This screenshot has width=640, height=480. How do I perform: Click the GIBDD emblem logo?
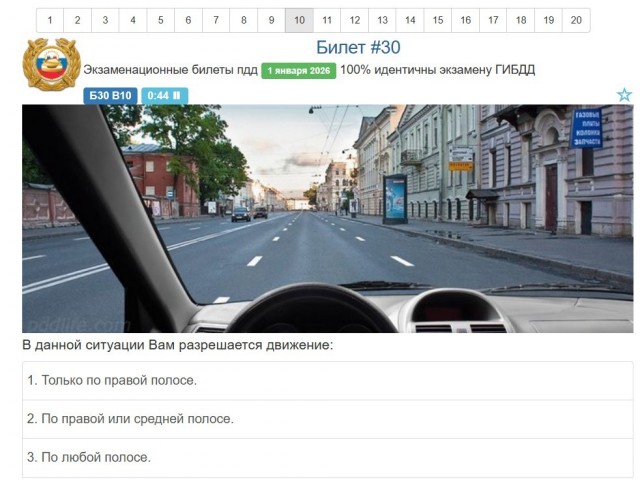(51, 64)
